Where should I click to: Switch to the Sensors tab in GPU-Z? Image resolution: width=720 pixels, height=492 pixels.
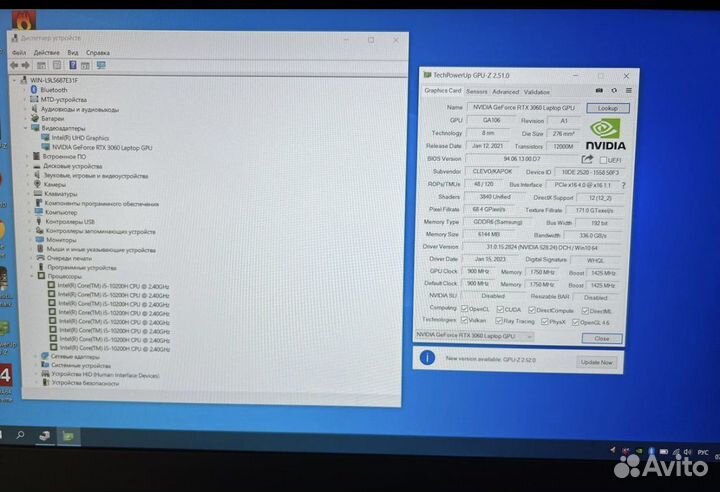coord(477,91)
